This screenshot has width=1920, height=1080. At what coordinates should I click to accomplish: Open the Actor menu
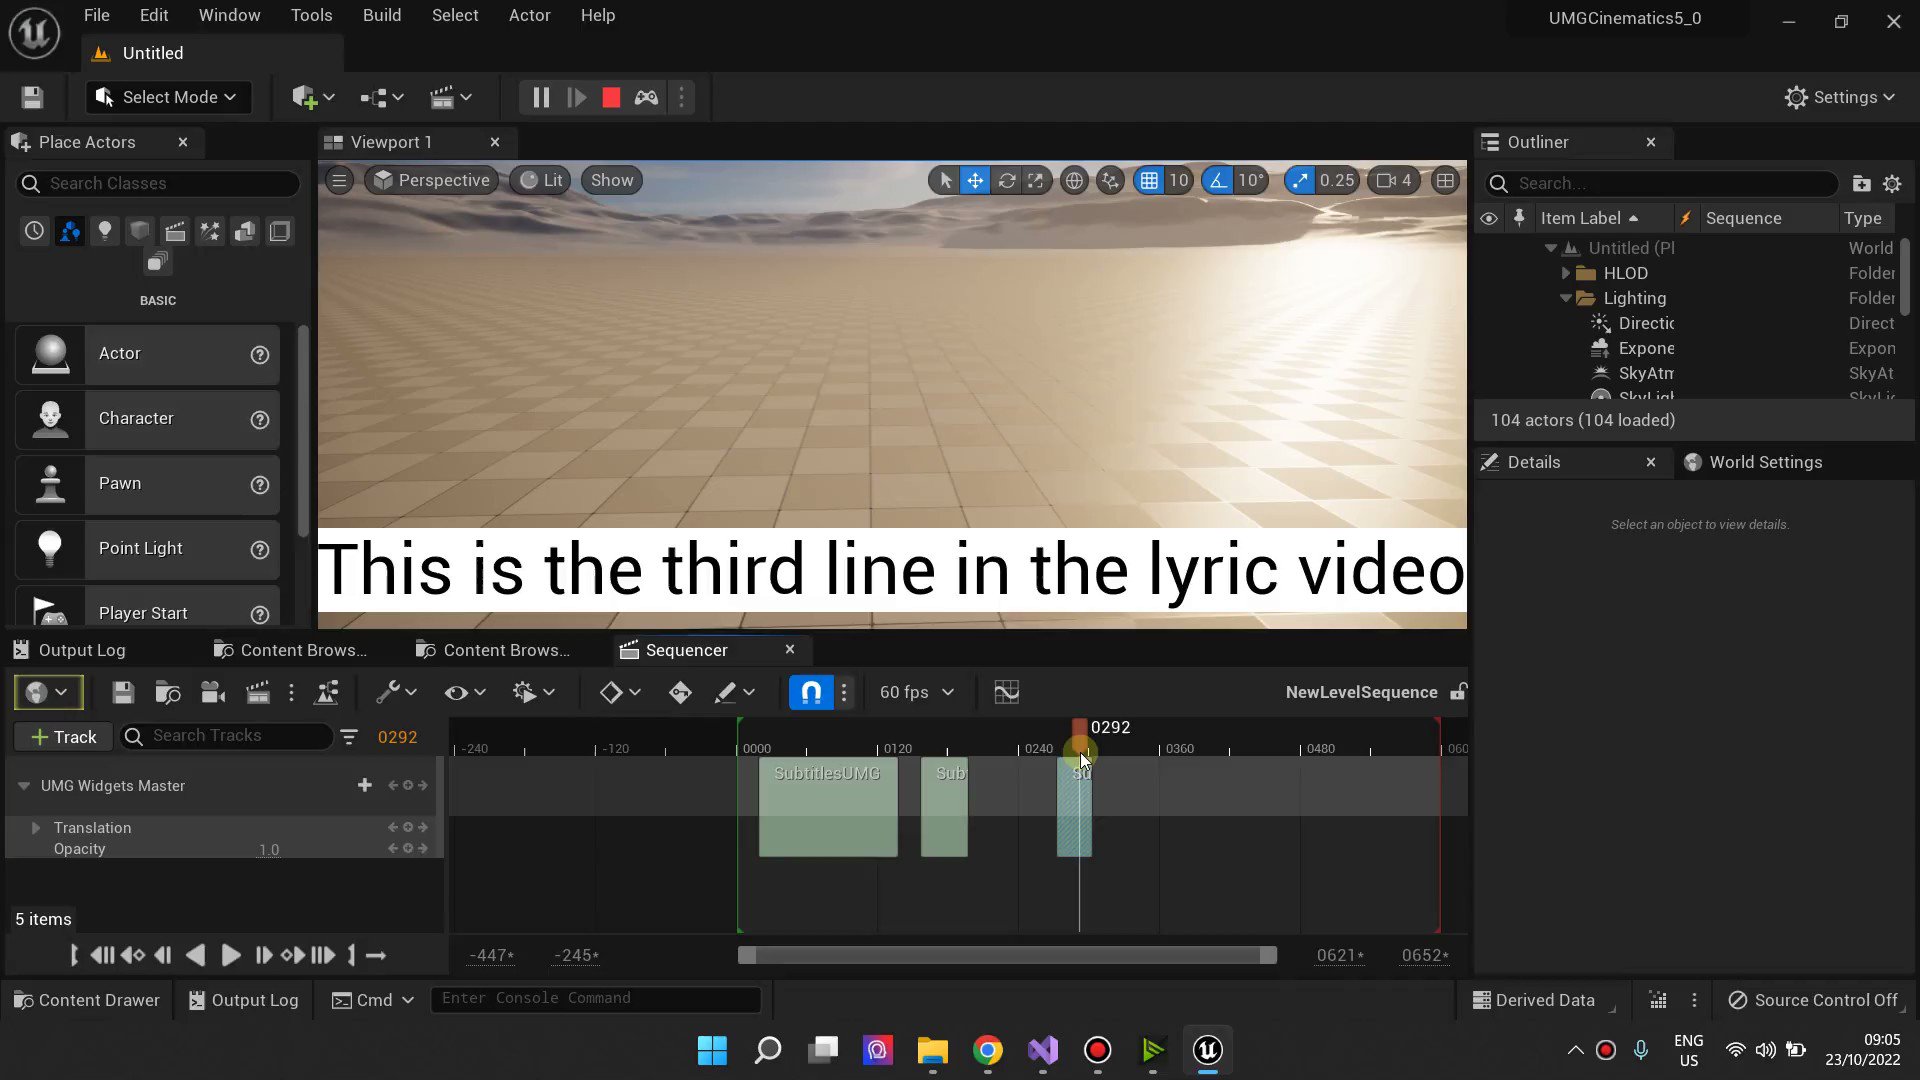529,15
